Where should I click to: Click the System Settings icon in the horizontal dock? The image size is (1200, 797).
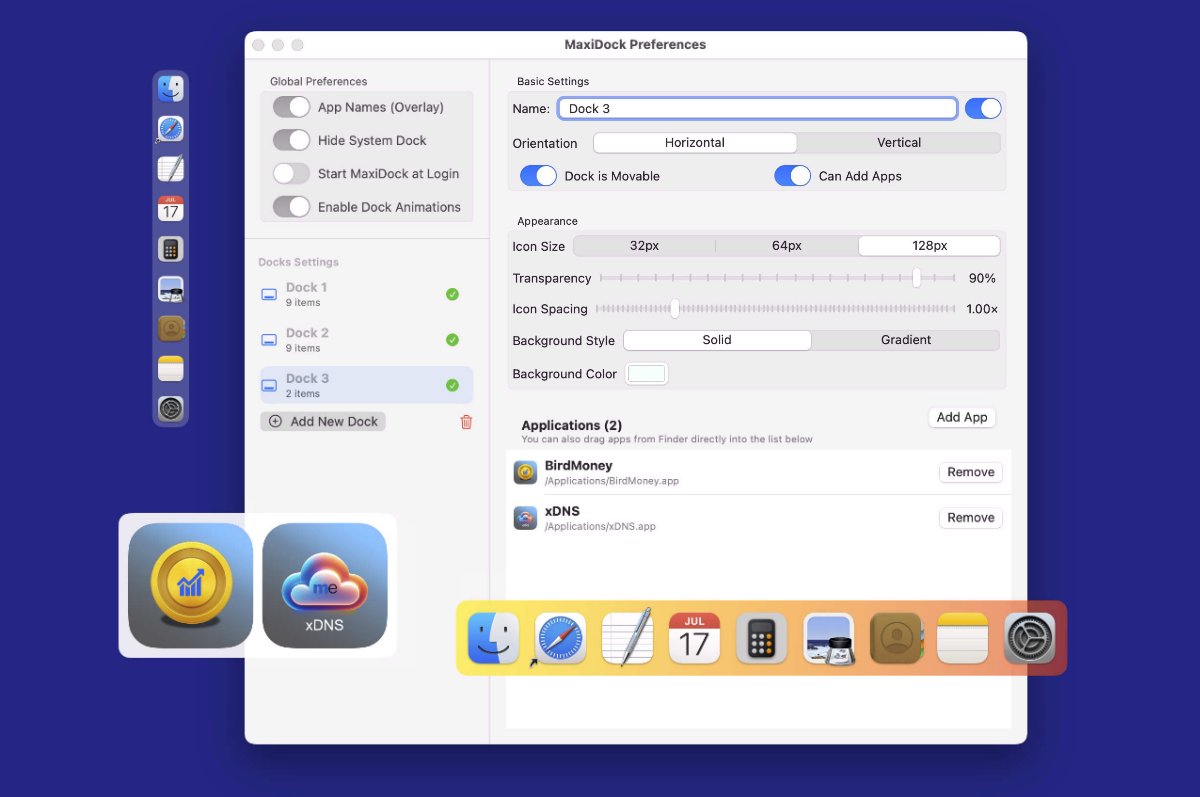(1030, 637)
